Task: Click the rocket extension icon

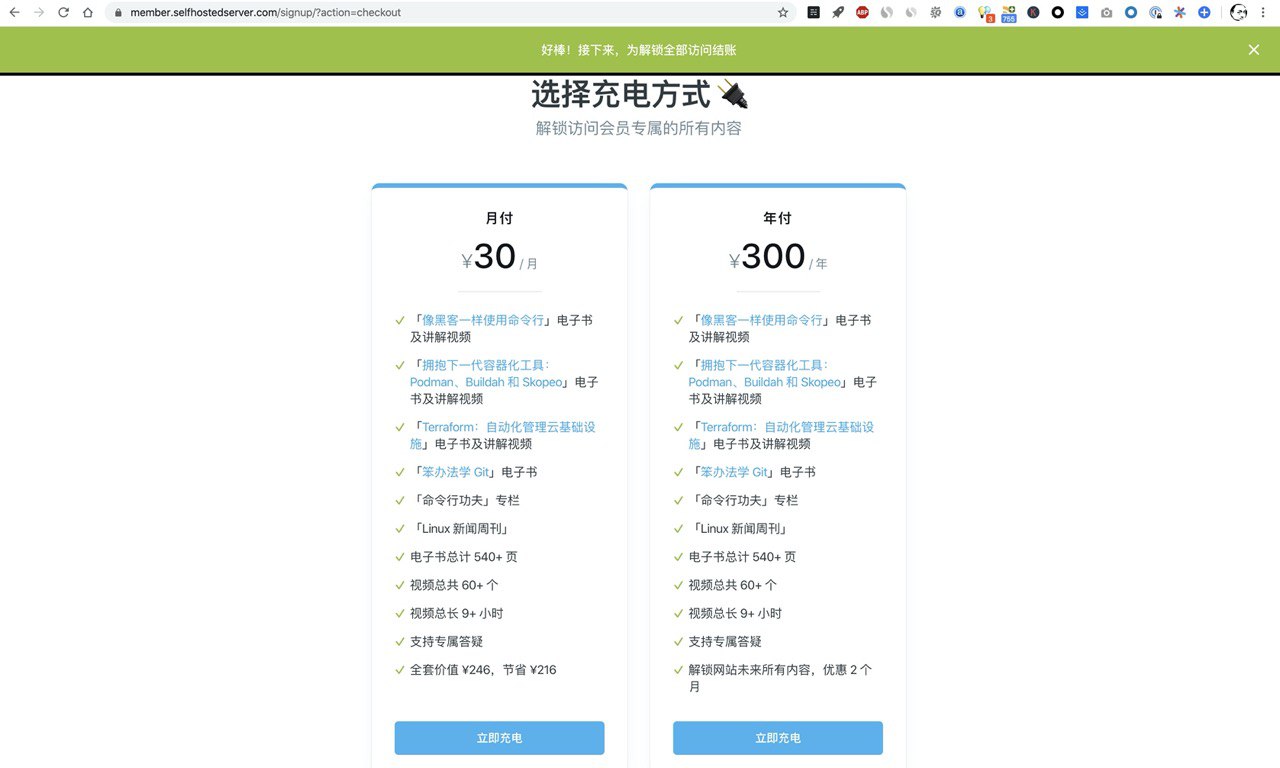Action: point(838,13)
